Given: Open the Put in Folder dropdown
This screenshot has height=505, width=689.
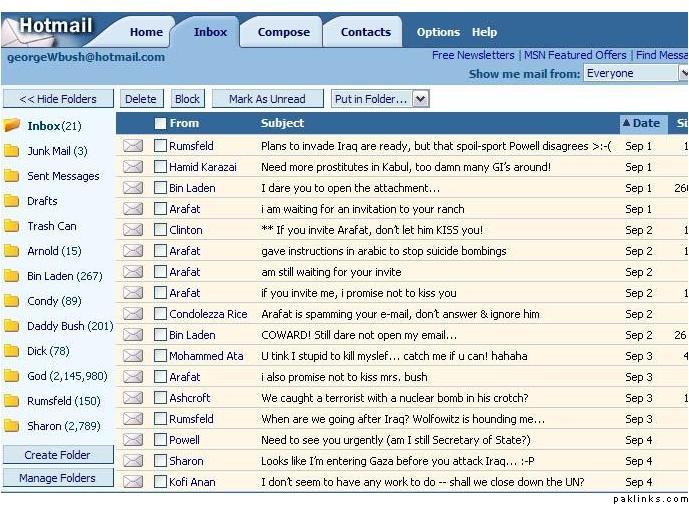Looking at the screenshot, I should (420, 99).
